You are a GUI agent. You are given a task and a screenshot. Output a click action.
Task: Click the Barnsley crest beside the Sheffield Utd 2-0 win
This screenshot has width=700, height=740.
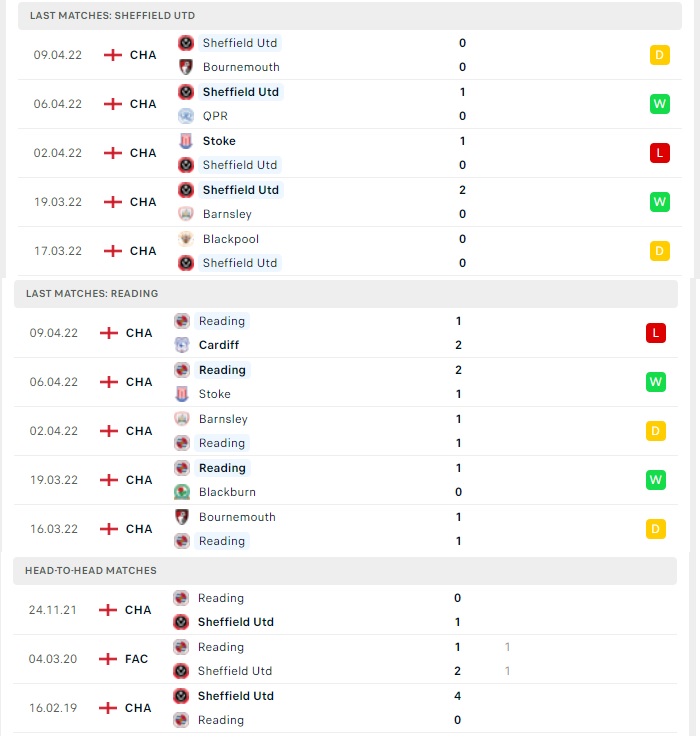(x=186, y=214)
